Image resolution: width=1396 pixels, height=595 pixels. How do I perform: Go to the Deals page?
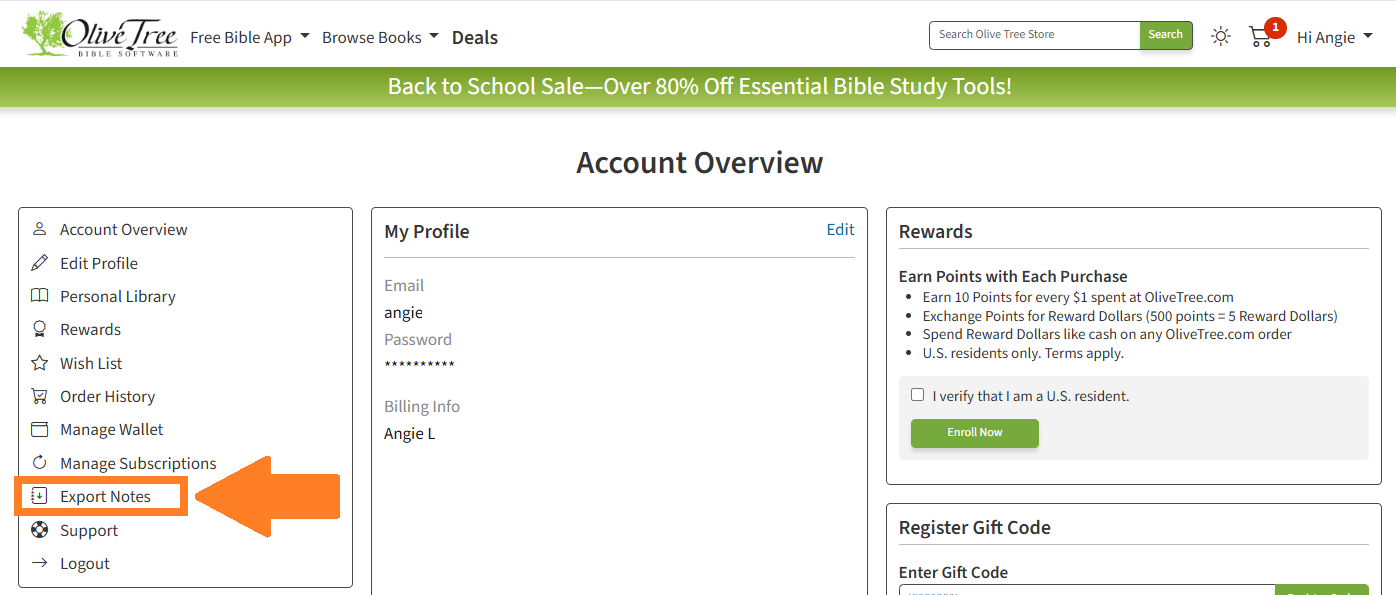475,37
